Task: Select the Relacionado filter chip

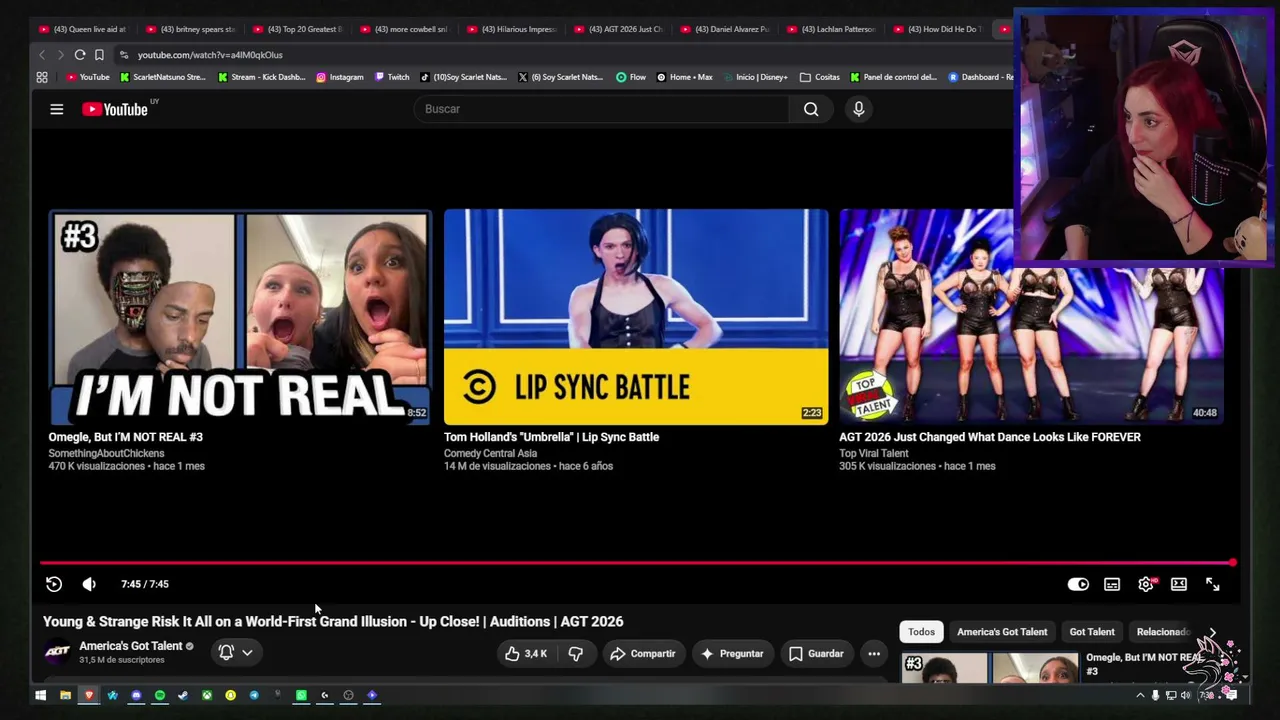Action: [1163, 632]
